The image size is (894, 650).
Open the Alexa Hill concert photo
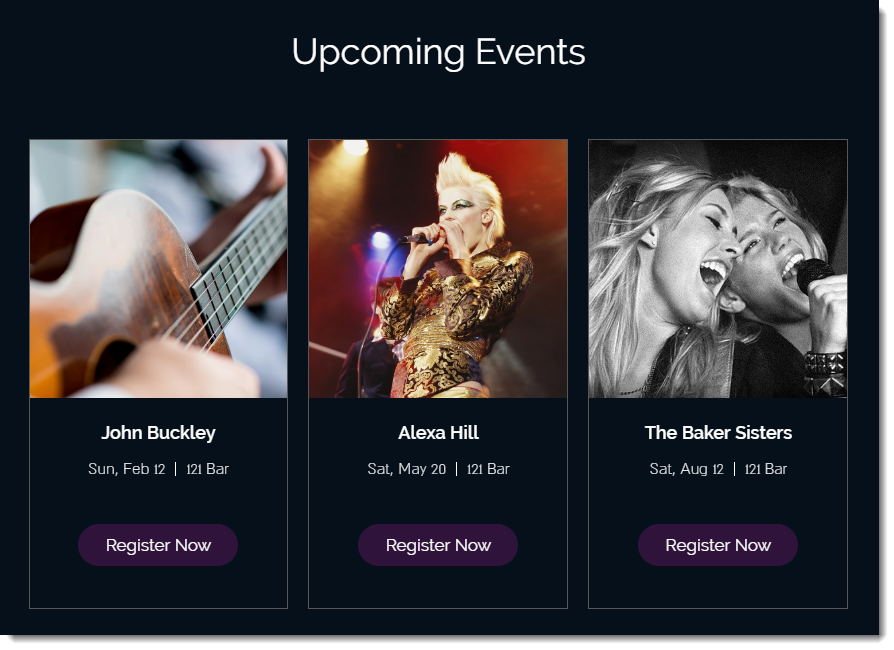(x=438, y=268)
